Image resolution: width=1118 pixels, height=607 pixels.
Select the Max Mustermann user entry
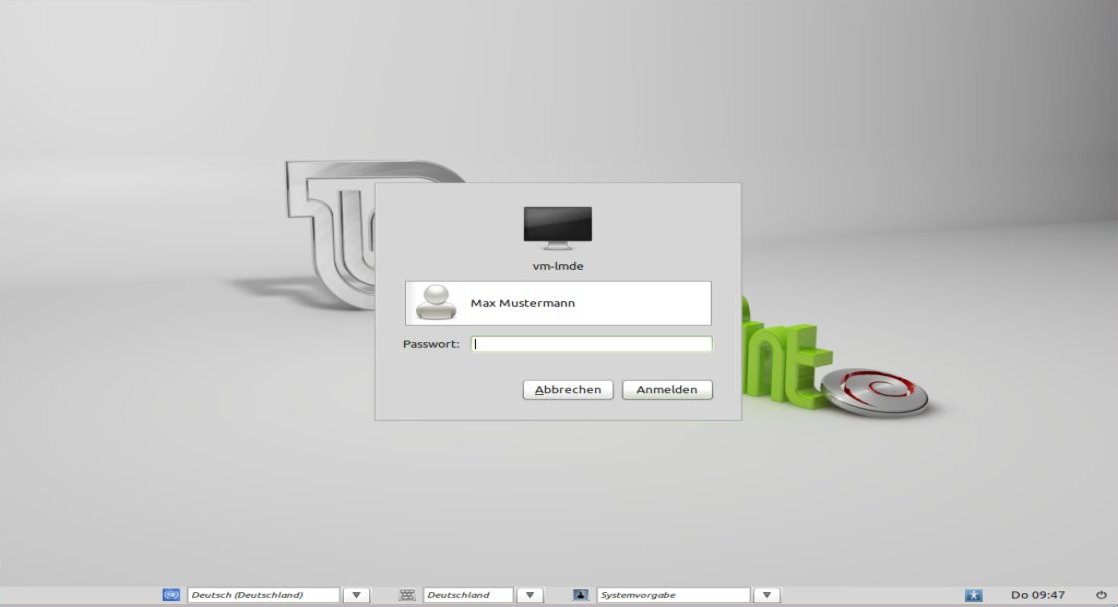[558, 303]
